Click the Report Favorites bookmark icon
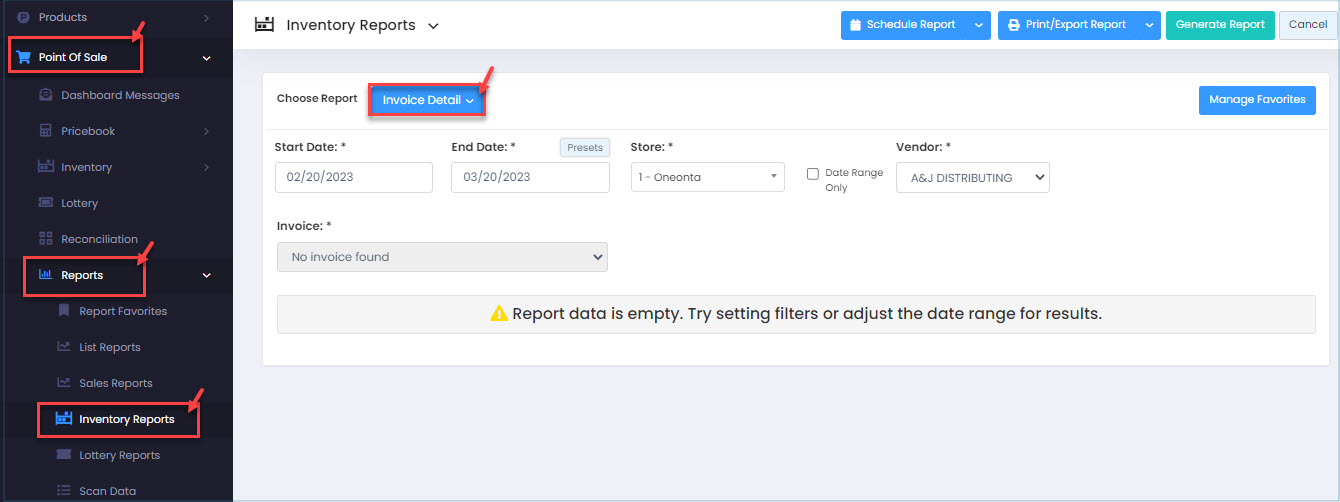This screenshot has height=502, width=1340. 63,311
